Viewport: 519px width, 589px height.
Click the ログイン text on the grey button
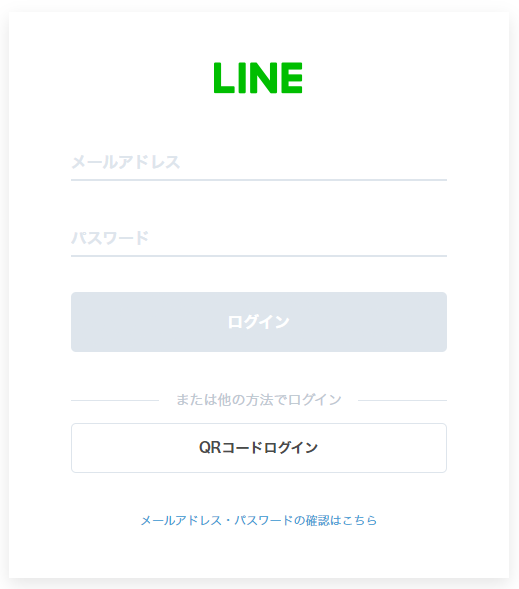259,322
